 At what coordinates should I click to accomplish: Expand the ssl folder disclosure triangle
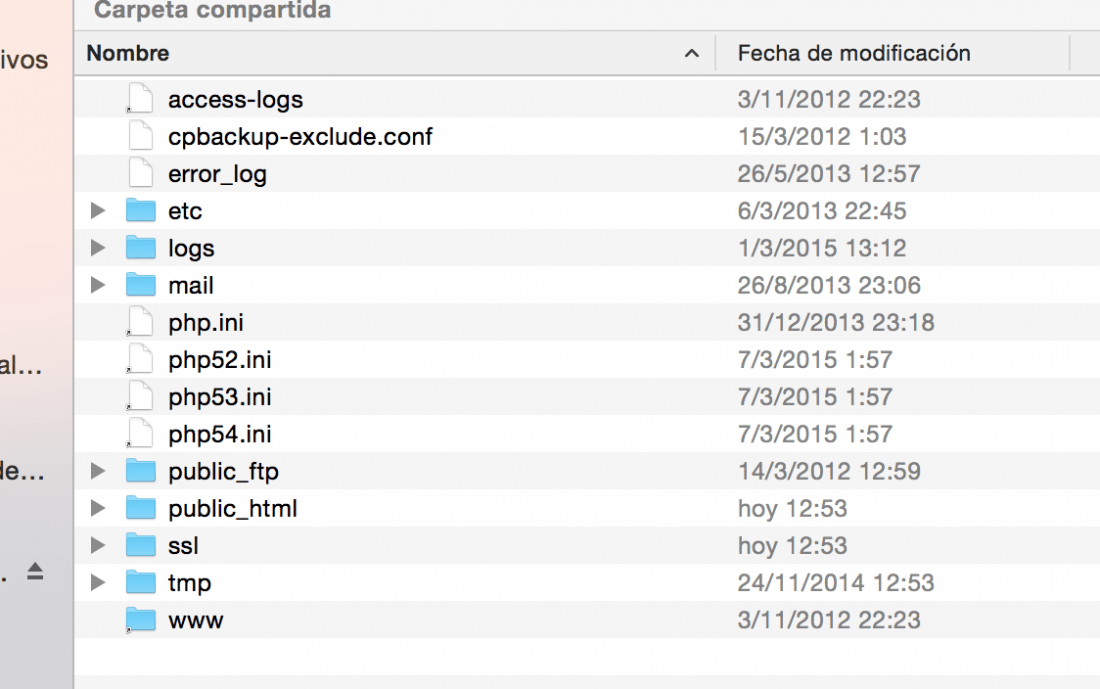[x=98, y=545]
